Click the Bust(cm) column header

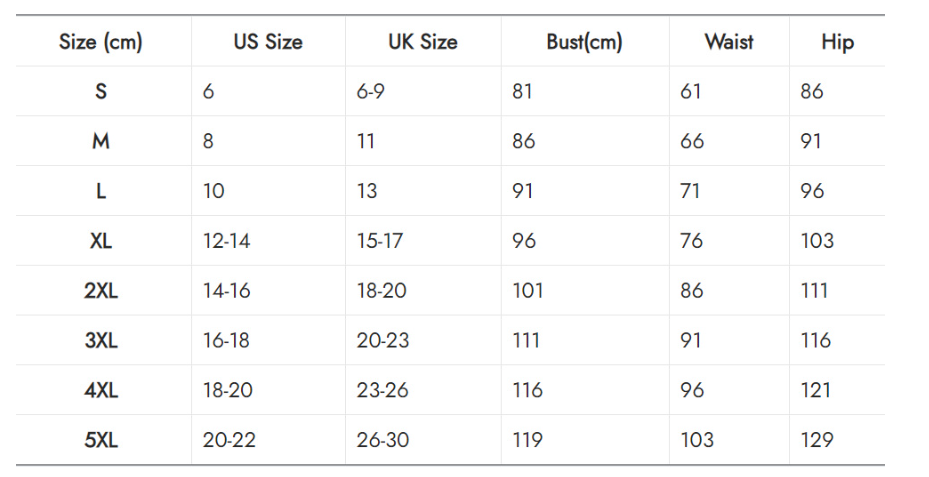pyautogui.click(x=584, y=42)
